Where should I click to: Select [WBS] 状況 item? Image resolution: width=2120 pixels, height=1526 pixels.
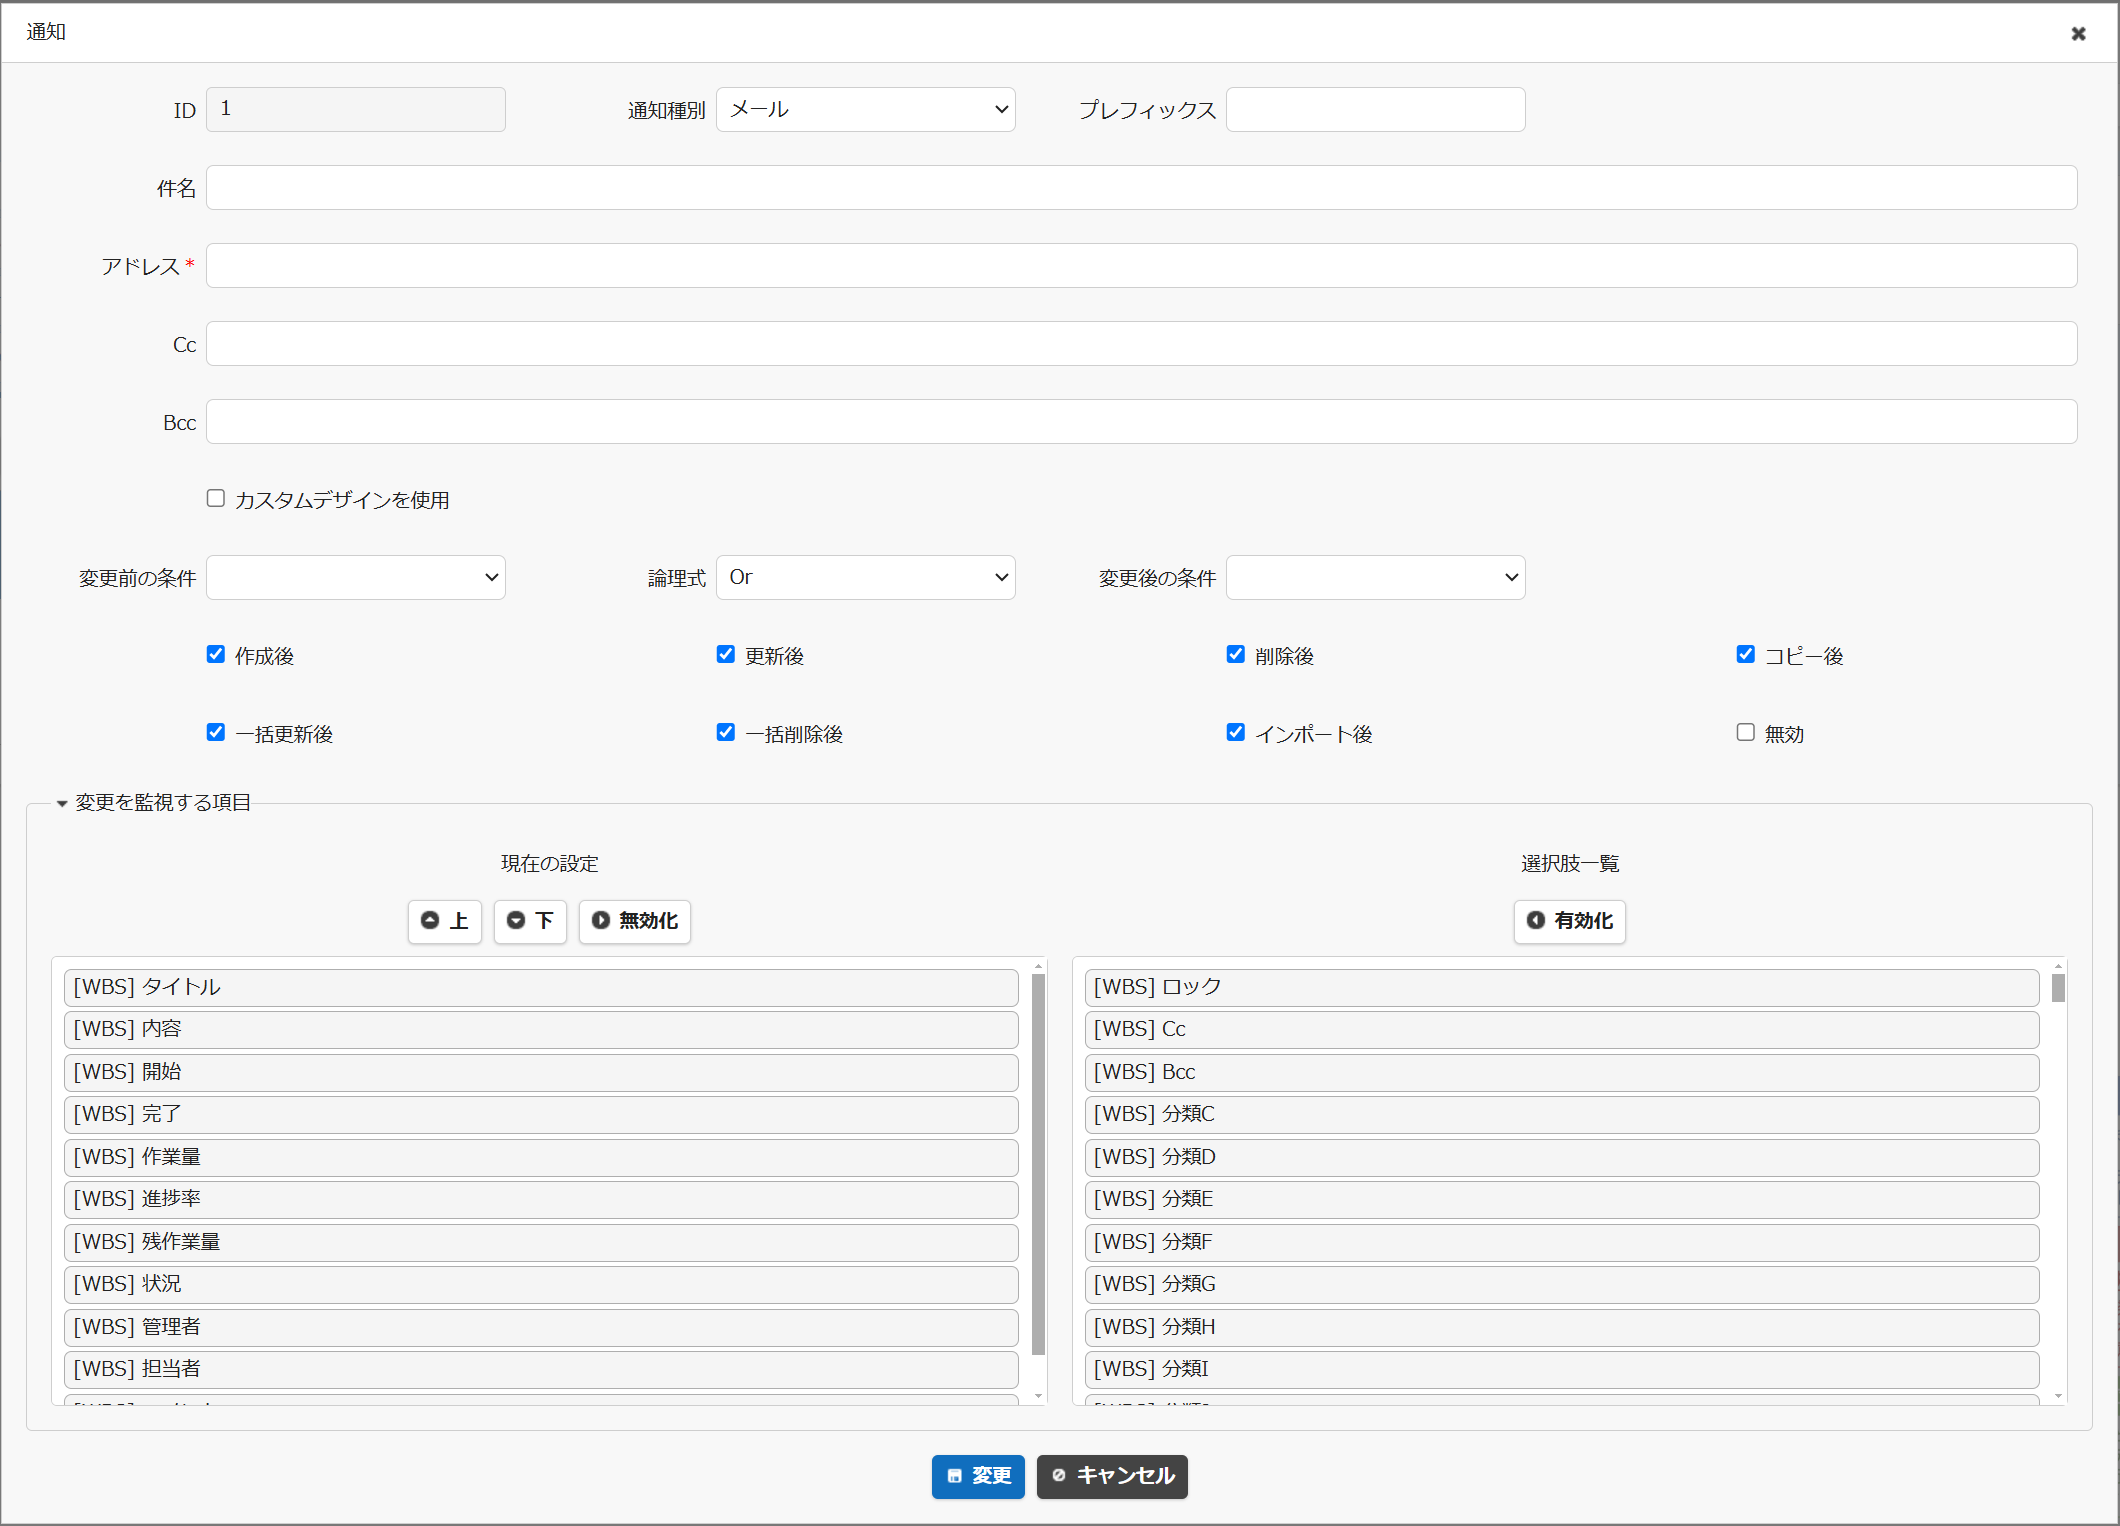(x=541, y=1284)
